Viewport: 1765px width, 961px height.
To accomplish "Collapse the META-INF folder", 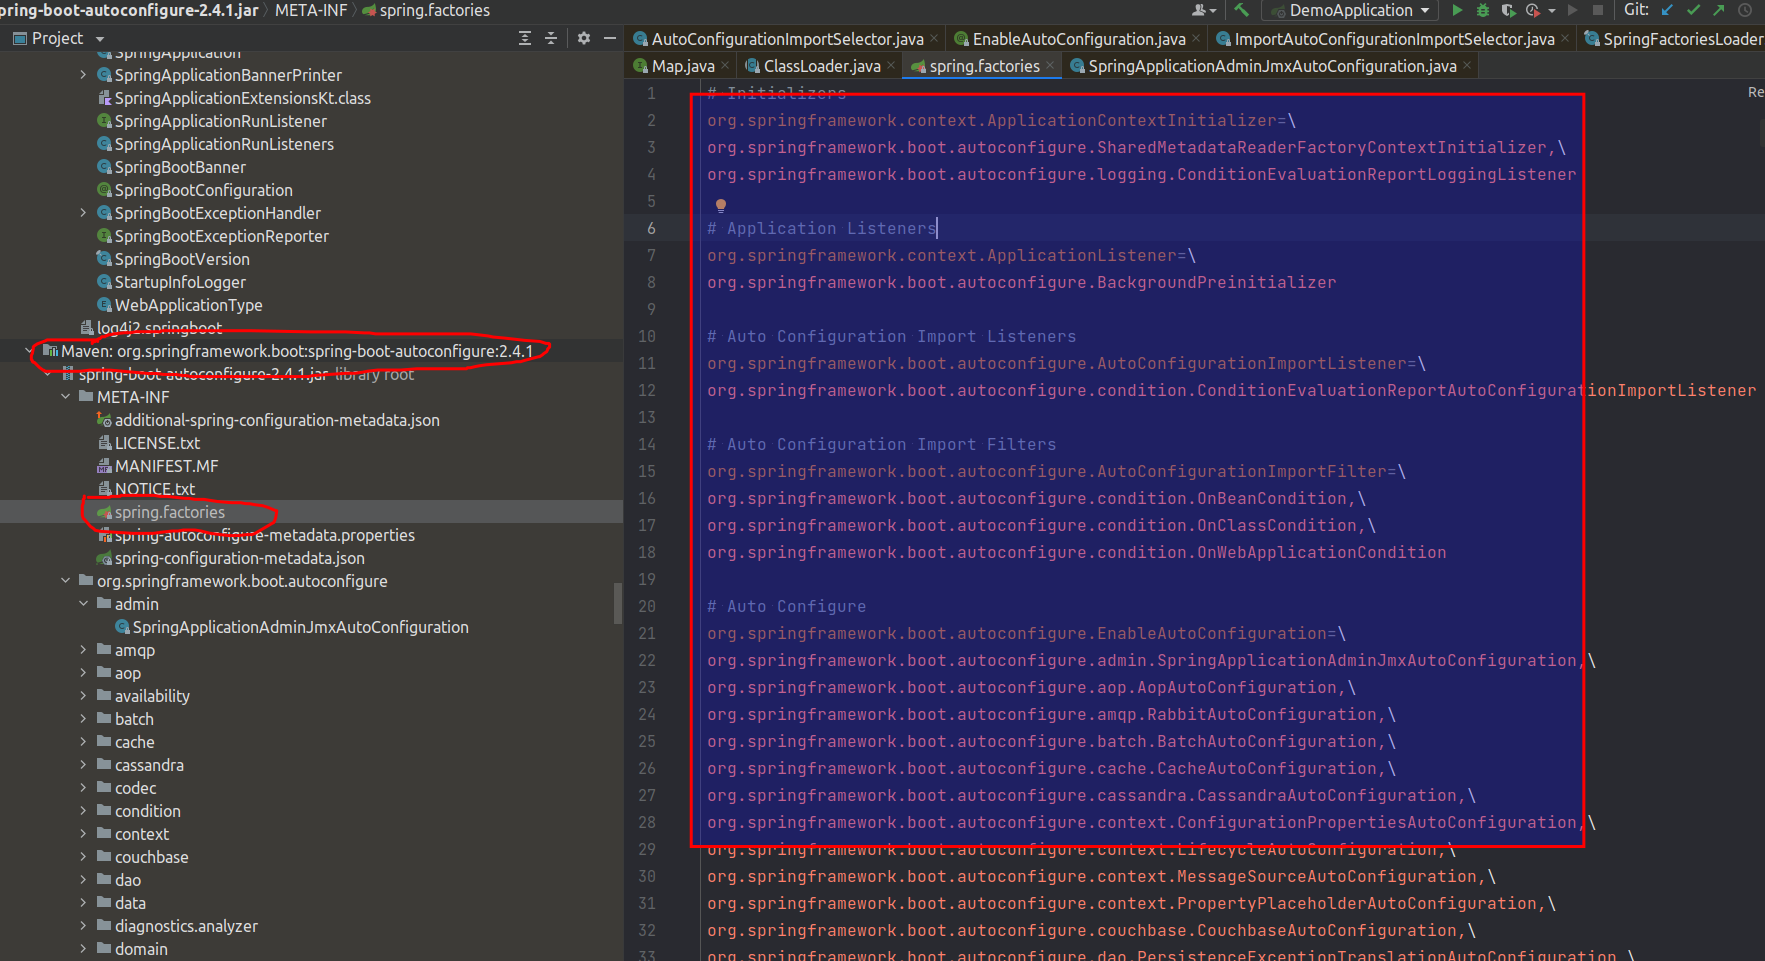I will (x=65, y=397).
